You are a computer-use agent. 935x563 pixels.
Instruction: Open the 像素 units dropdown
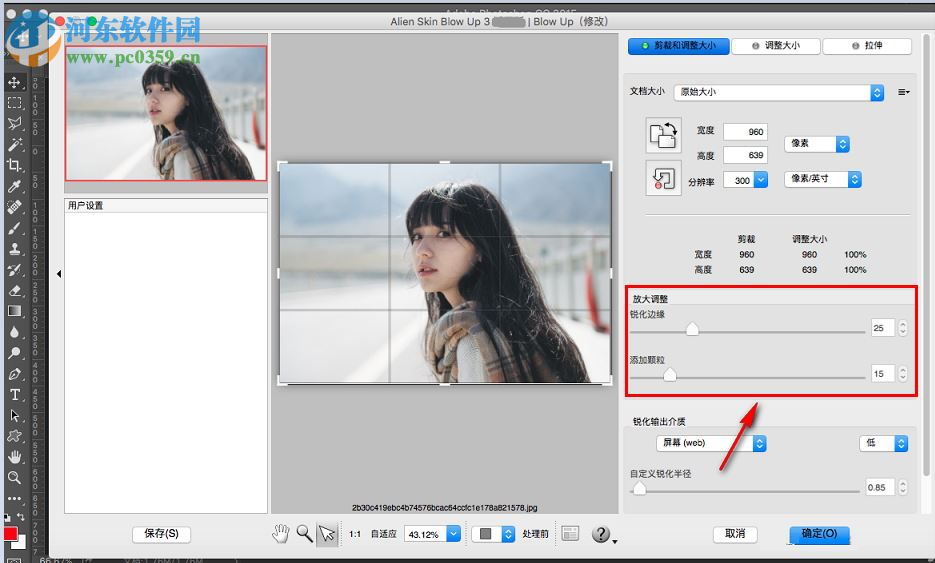click(816, 144)
